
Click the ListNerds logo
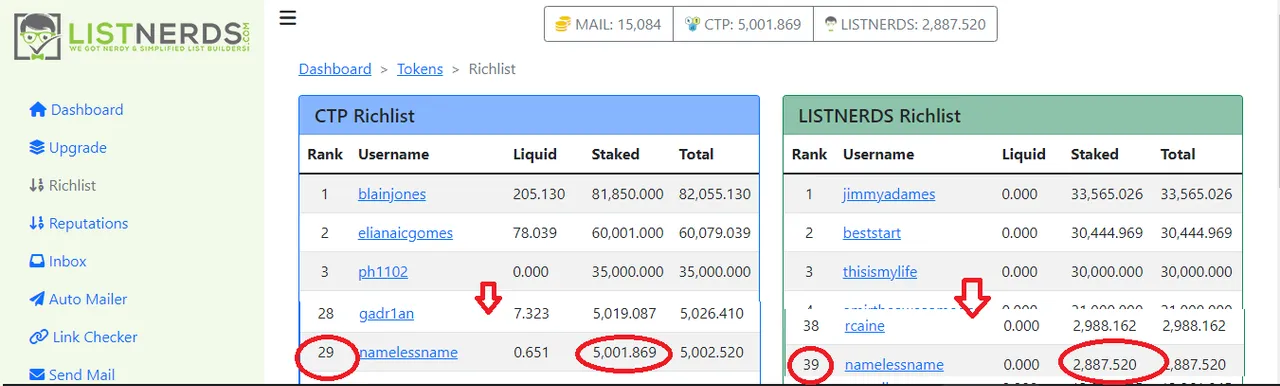[x=131, y=38]
